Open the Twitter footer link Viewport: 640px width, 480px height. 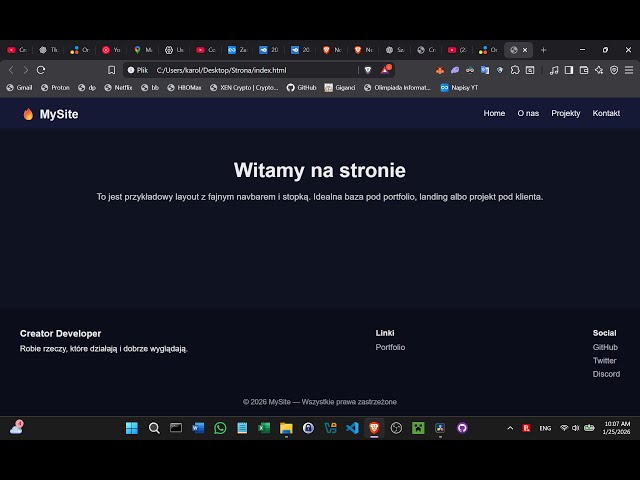(604, 360)
